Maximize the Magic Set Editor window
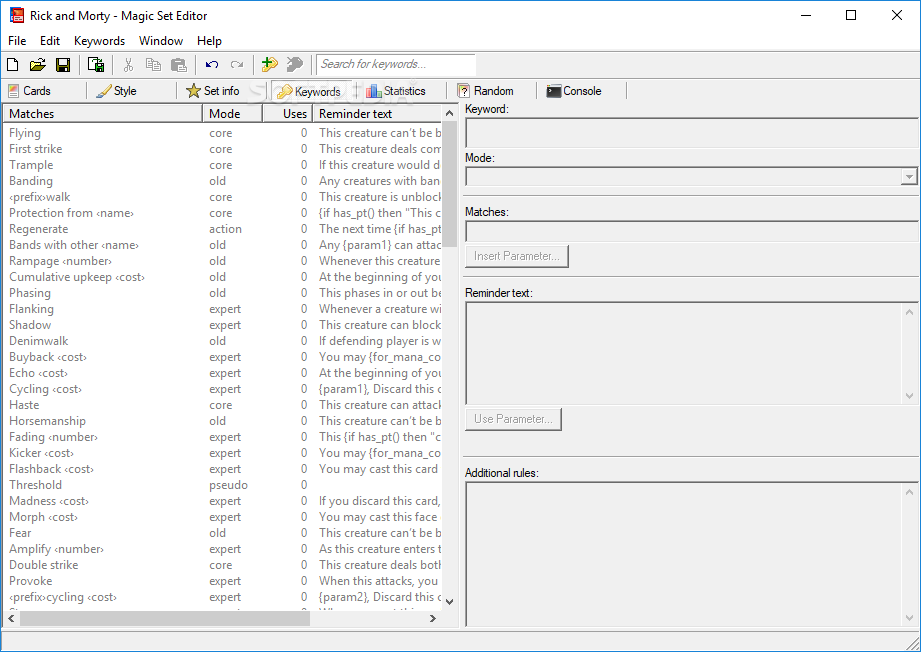 [851, 15]
